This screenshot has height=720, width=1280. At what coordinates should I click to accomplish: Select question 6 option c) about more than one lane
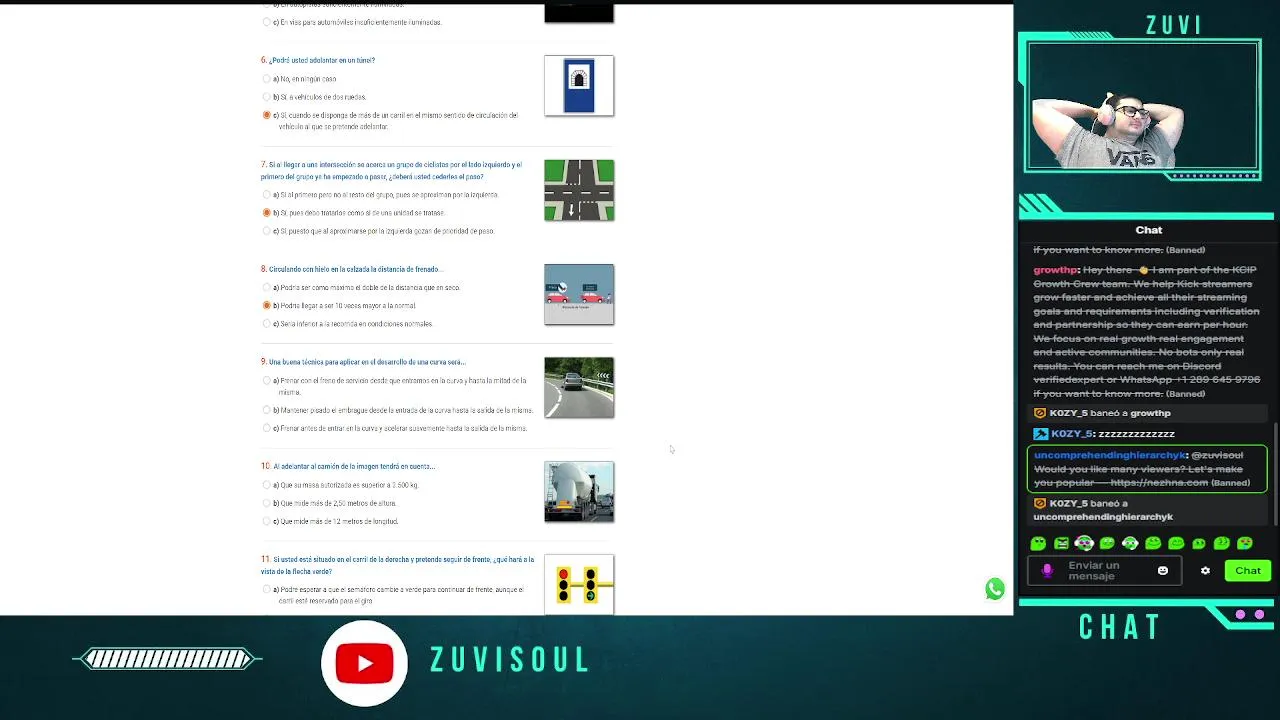266,115
